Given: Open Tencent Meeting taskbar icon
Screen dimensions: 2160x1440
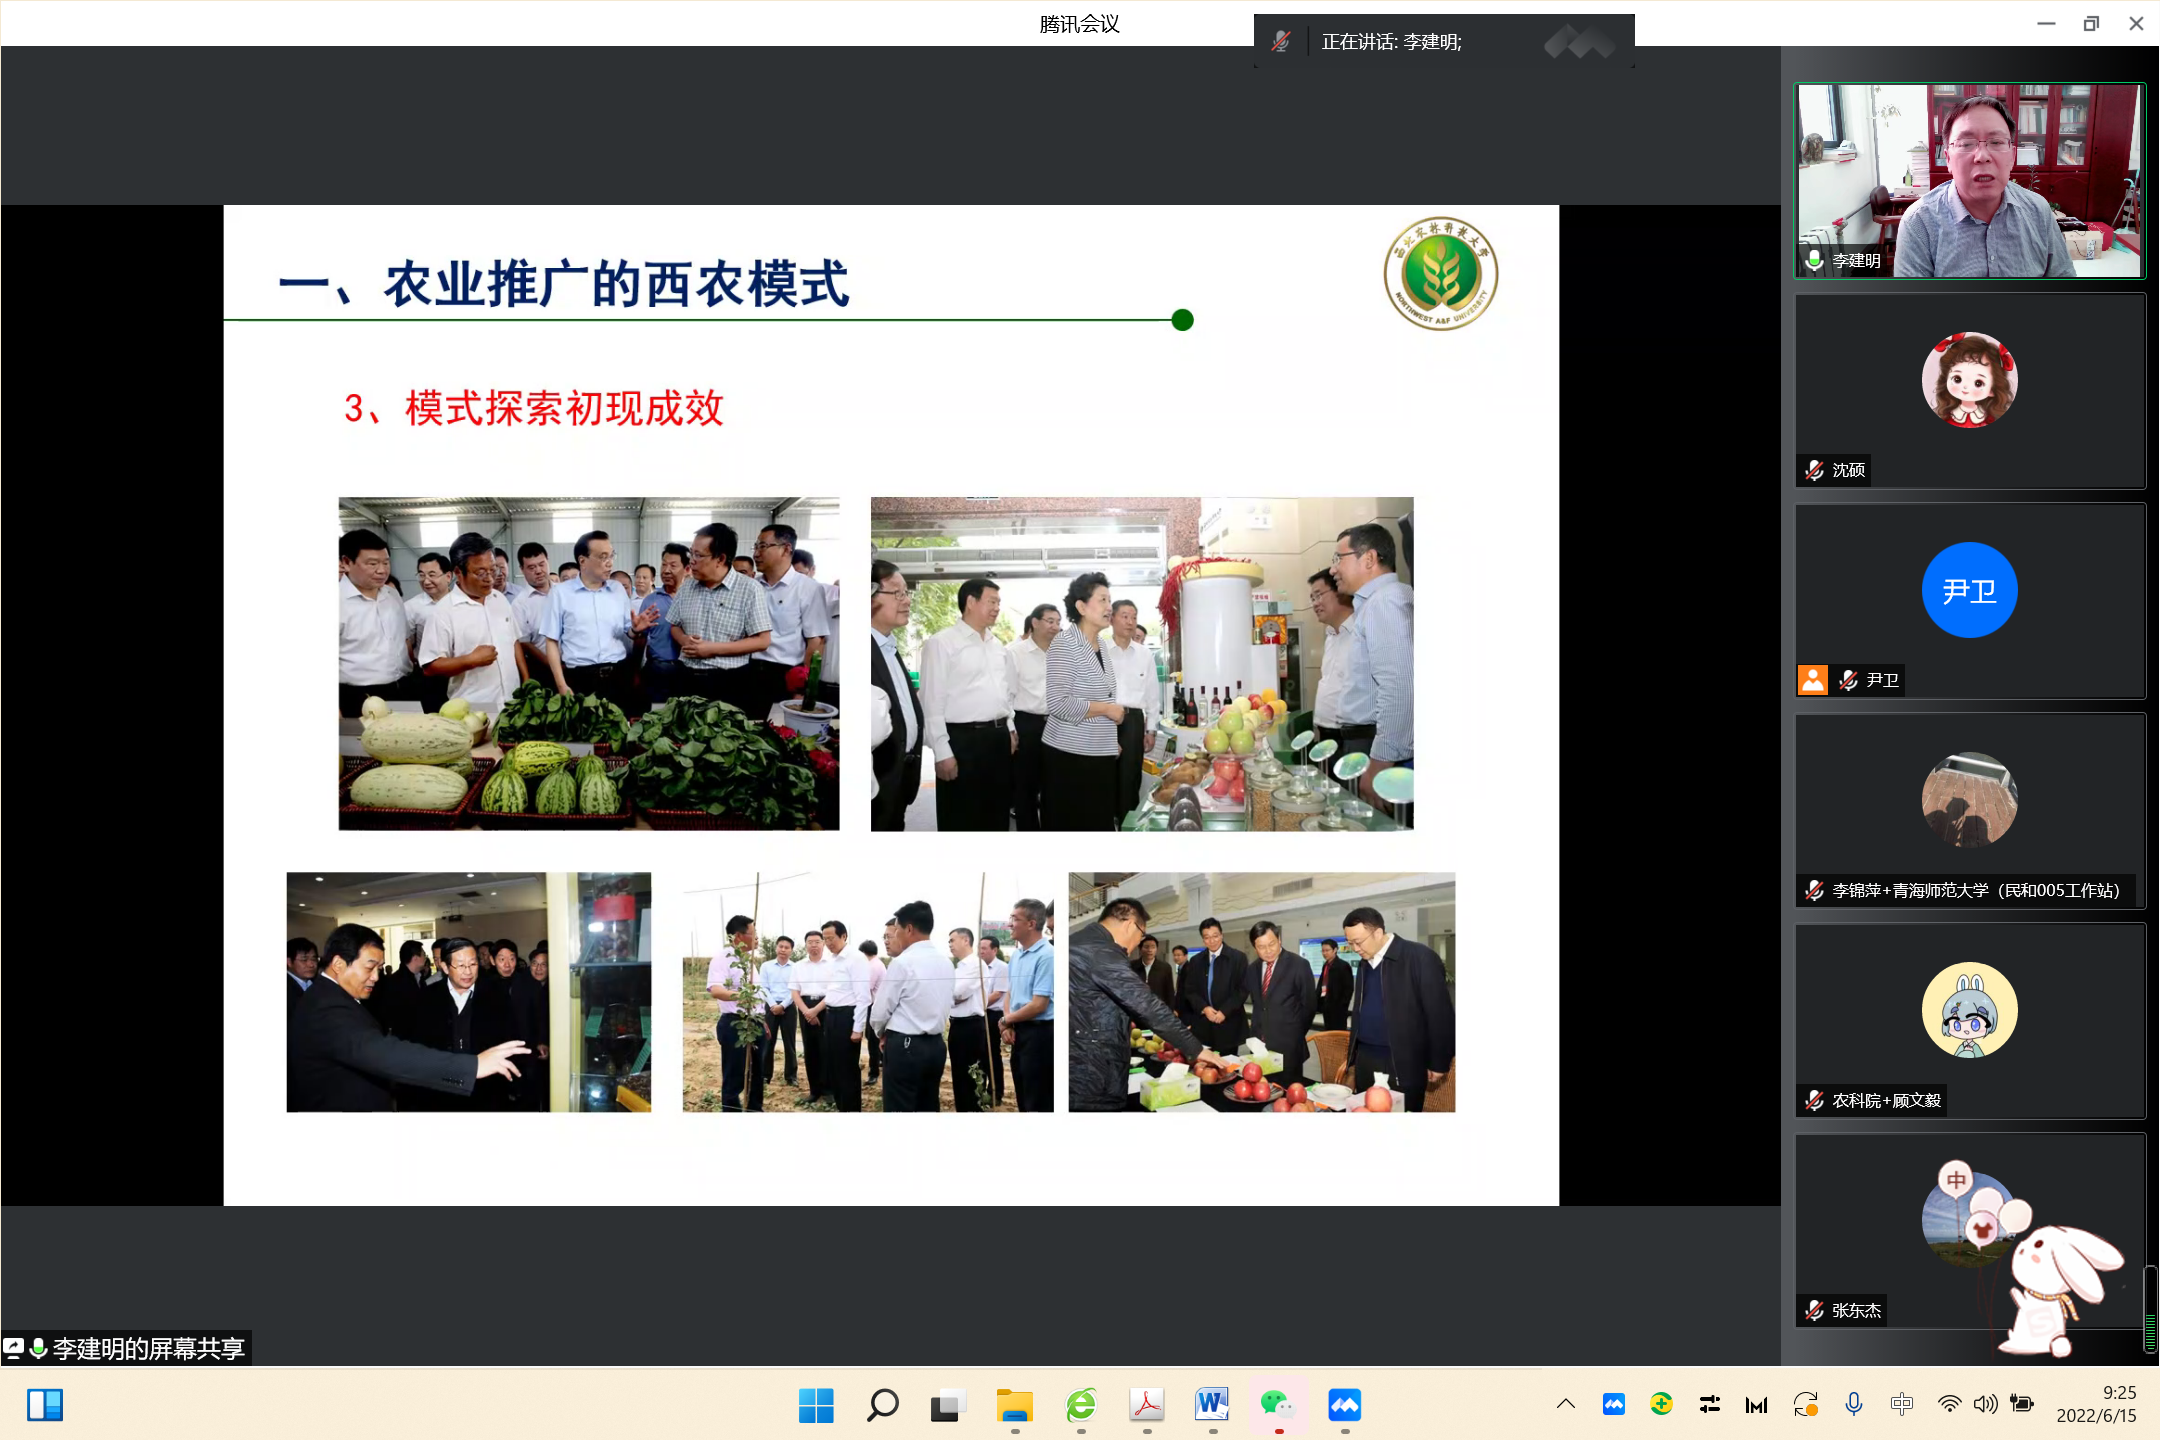Looking at the screenshot, I should 1344,1405.
